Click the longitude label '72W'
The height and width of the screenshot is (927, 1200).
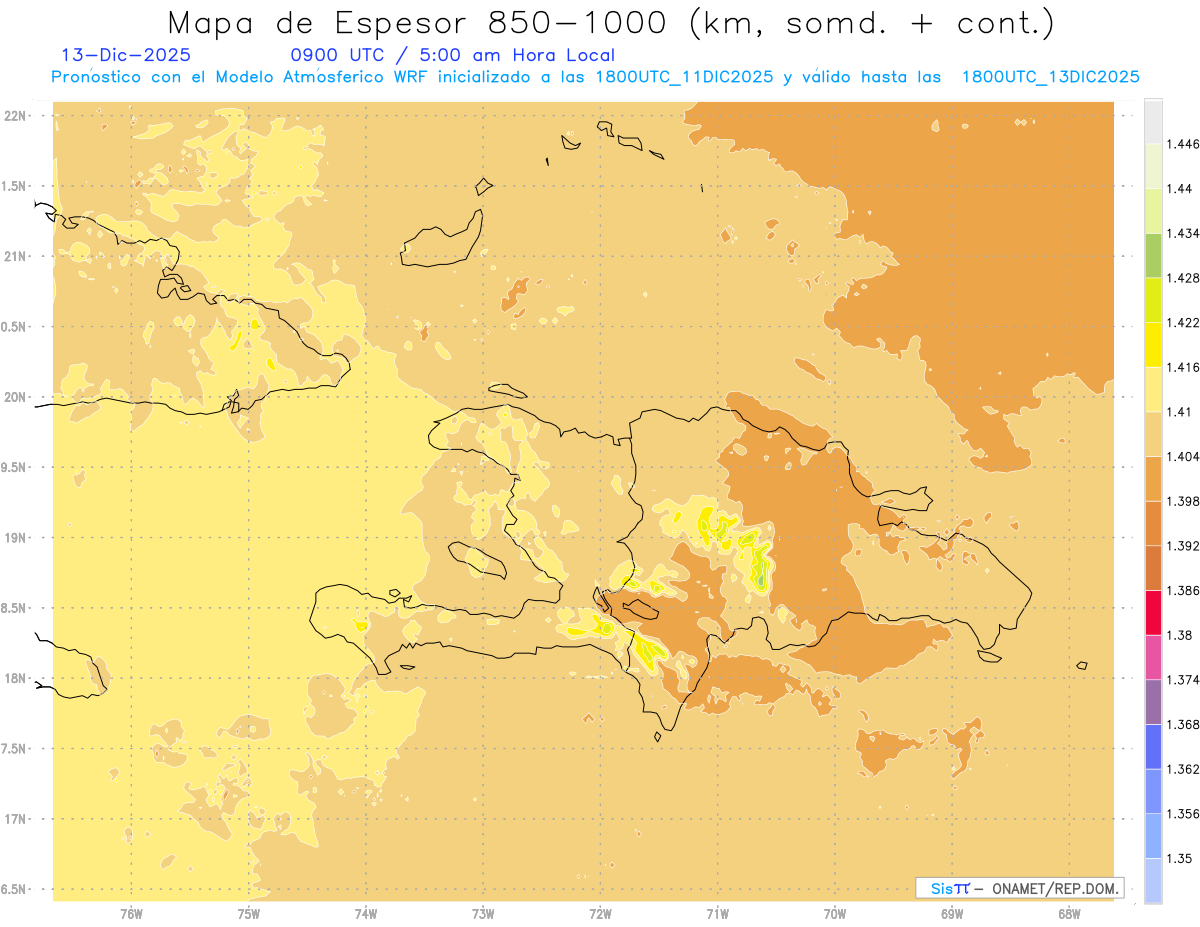601,913
